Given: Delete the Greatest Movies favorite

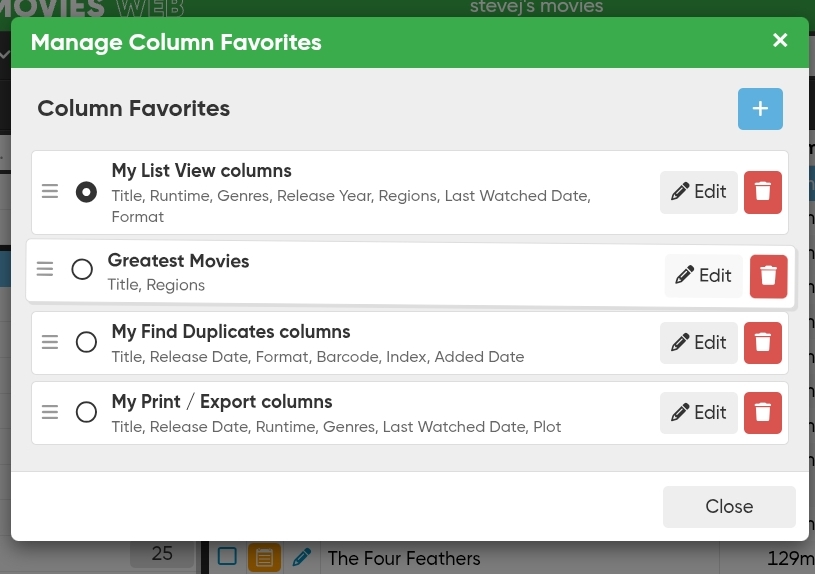Looking at the screenshot, I should pyautogui.click(x=768, y=276).
